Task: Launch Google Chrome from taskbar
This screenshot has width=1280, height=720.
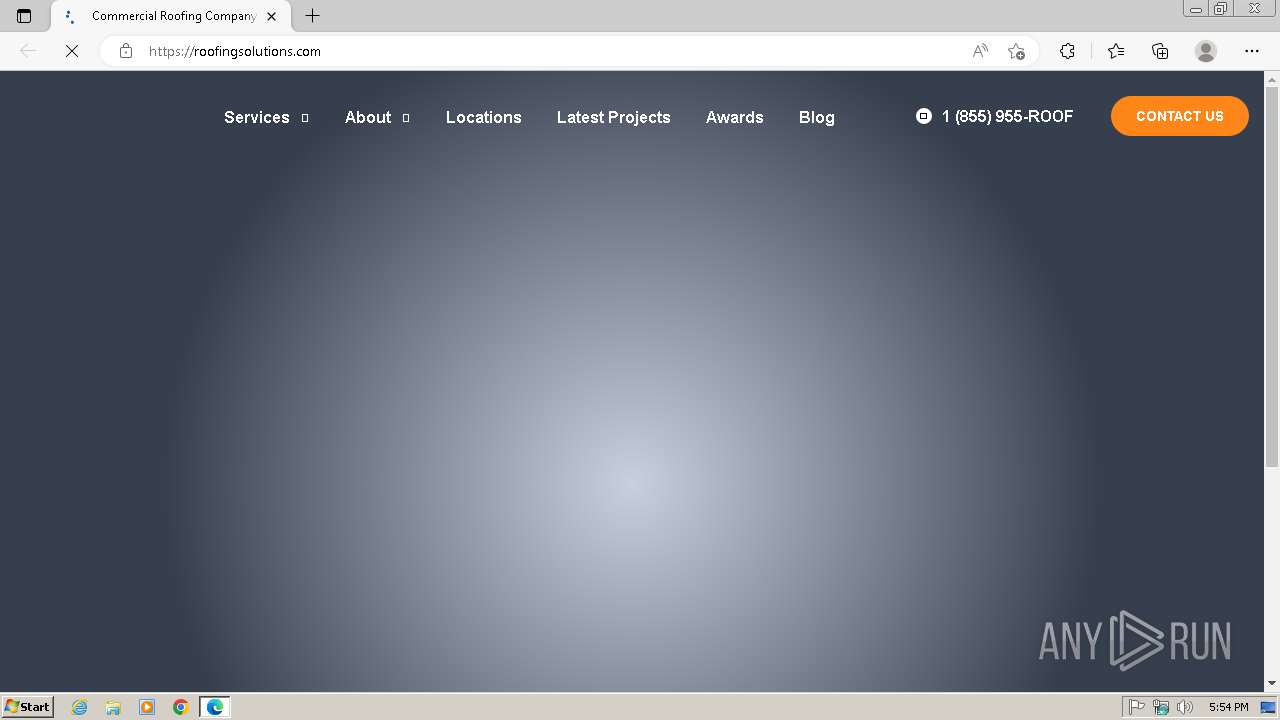Action: [x=181, y=707]
